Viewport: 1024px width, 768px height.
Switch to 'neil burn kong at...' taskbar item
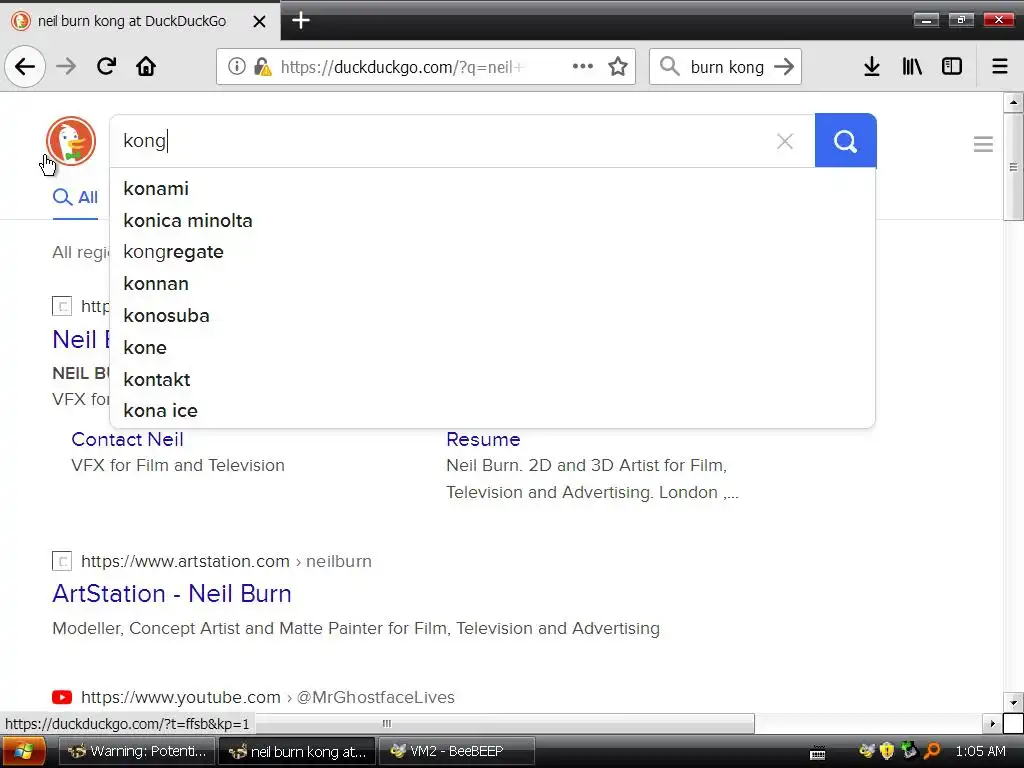tap(297, 752)
